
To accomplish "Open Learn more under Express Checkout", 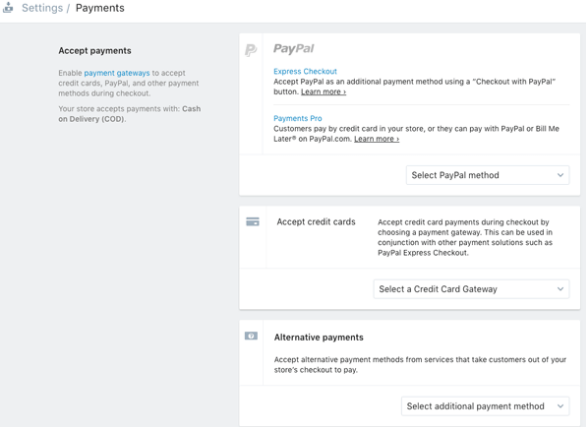I will pos(323,92).
